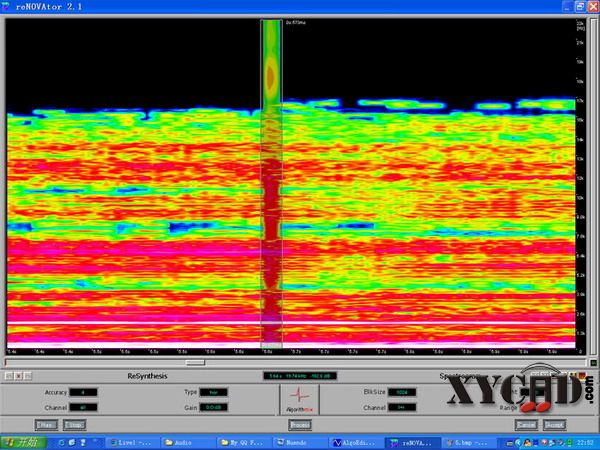Image resolution: width=600 pixels, height=450 pixels.
Task: Open the ReSynthesis Channel value field
Action: (83, 408)
